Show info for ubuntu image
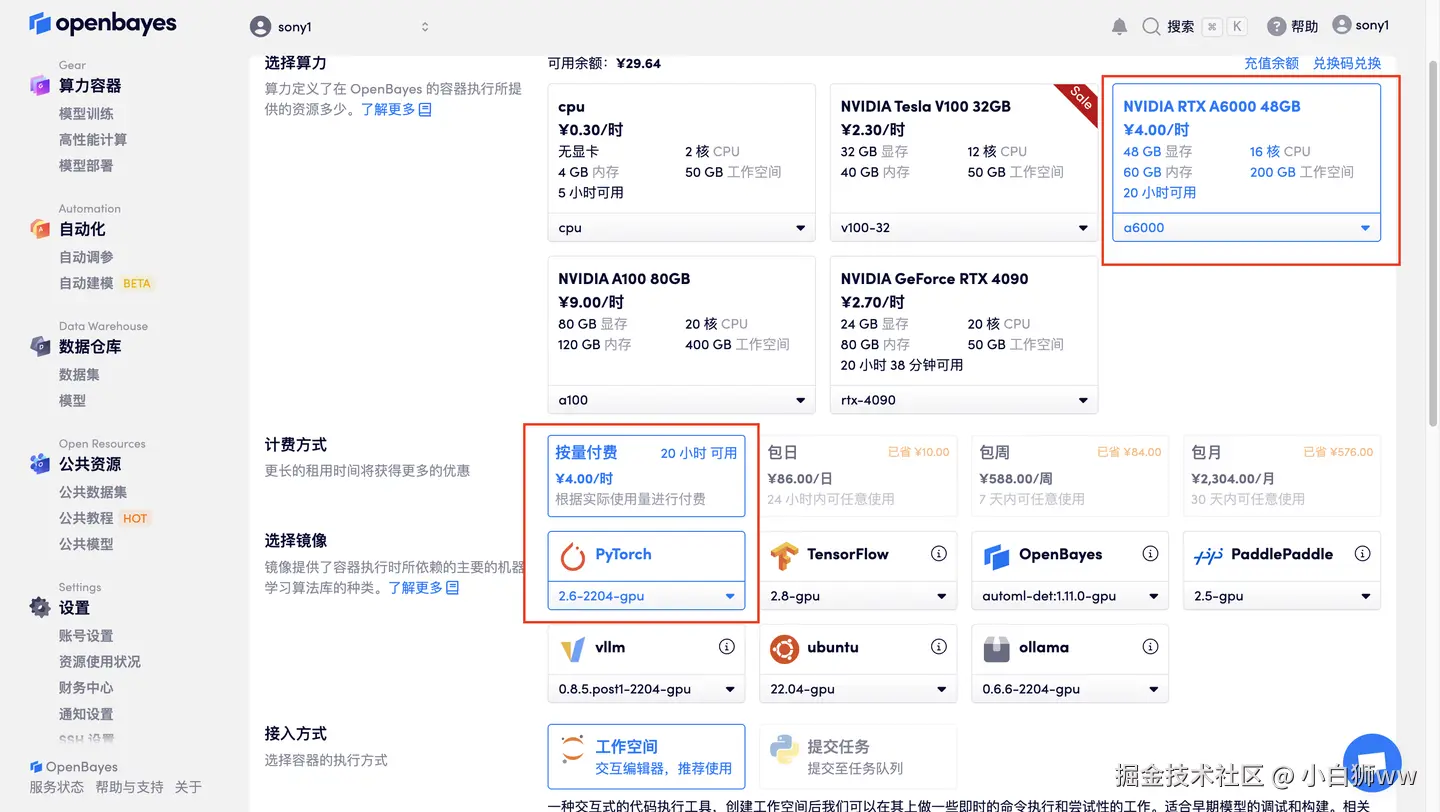This screenshot has height=812, width=1440. [938, 647]
